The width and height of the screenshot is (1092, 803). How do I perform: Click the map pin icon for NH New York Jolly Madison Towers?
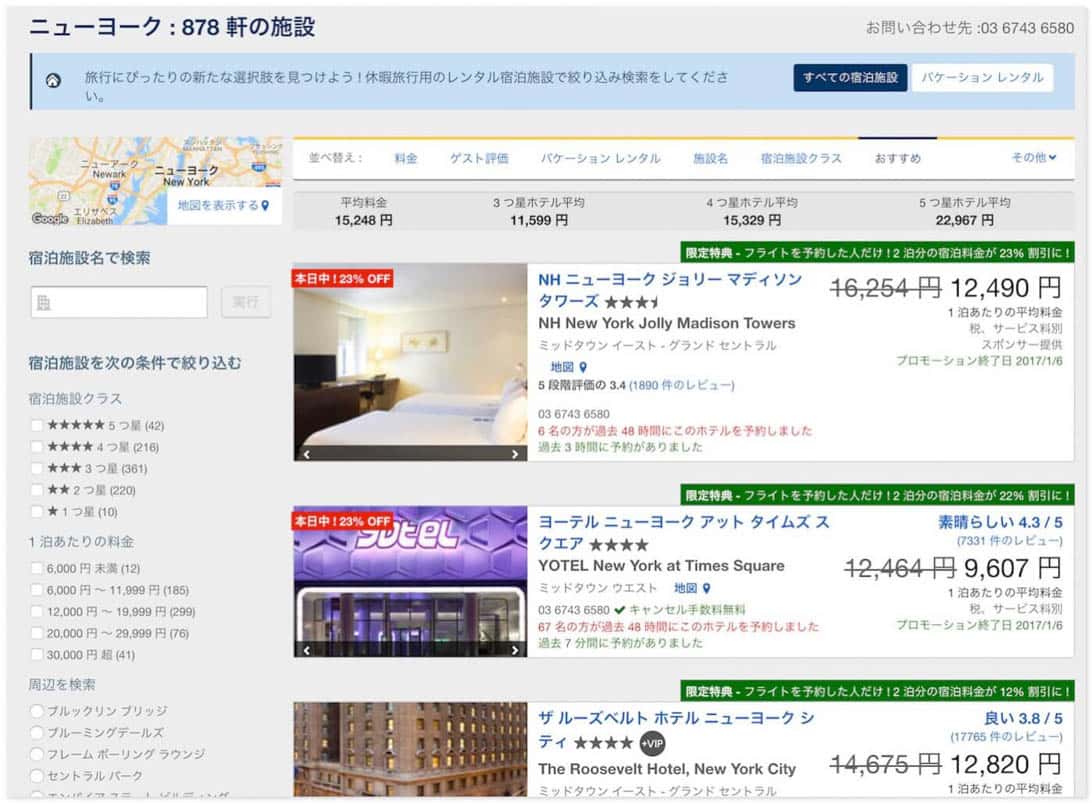583,367
